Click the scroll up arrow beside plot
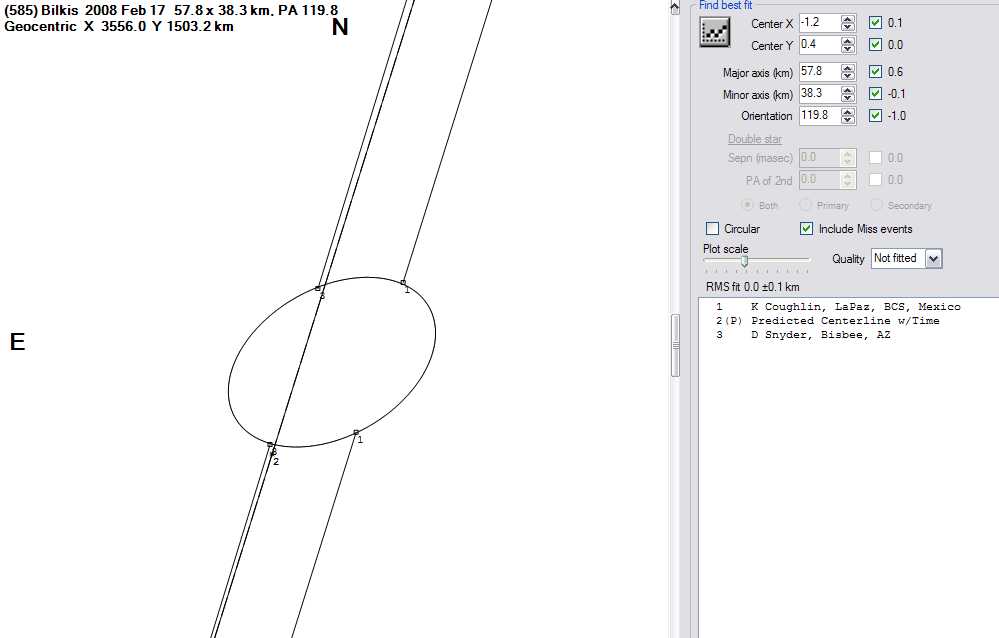This screenshot has height=638, width=999. click(675, 7)
